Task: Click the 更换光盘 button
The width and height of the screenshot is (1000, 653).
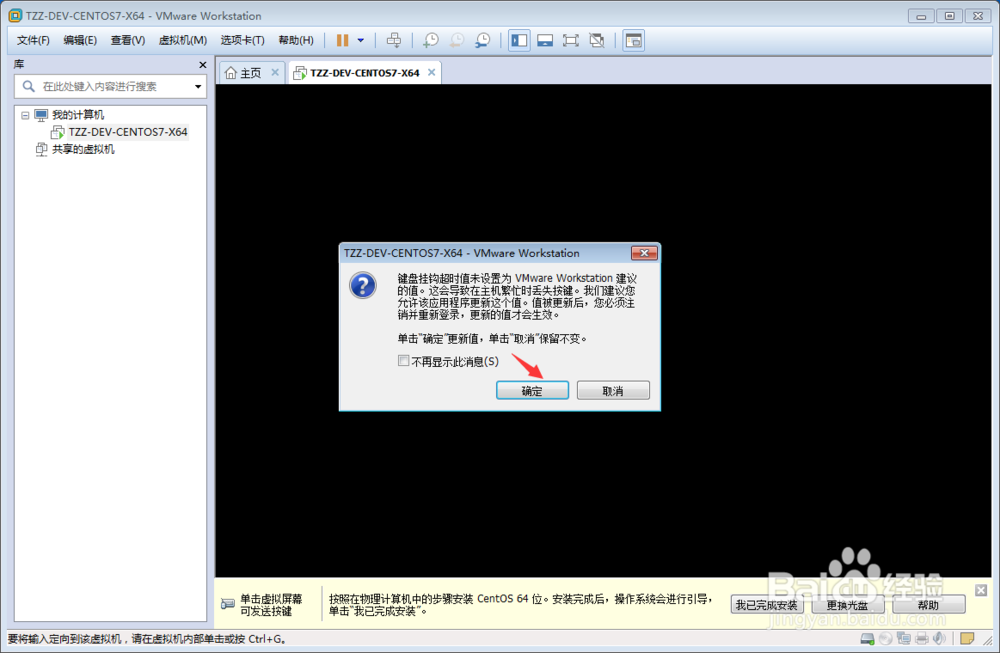Action: pyautogui.click(x=848, y=605)
